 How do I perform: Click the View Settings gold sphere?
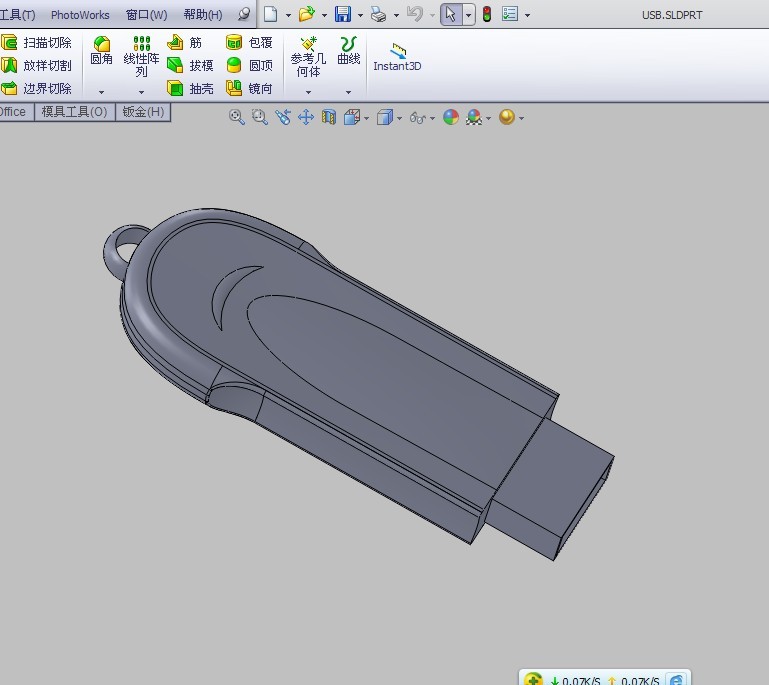[x=507, y=117]
